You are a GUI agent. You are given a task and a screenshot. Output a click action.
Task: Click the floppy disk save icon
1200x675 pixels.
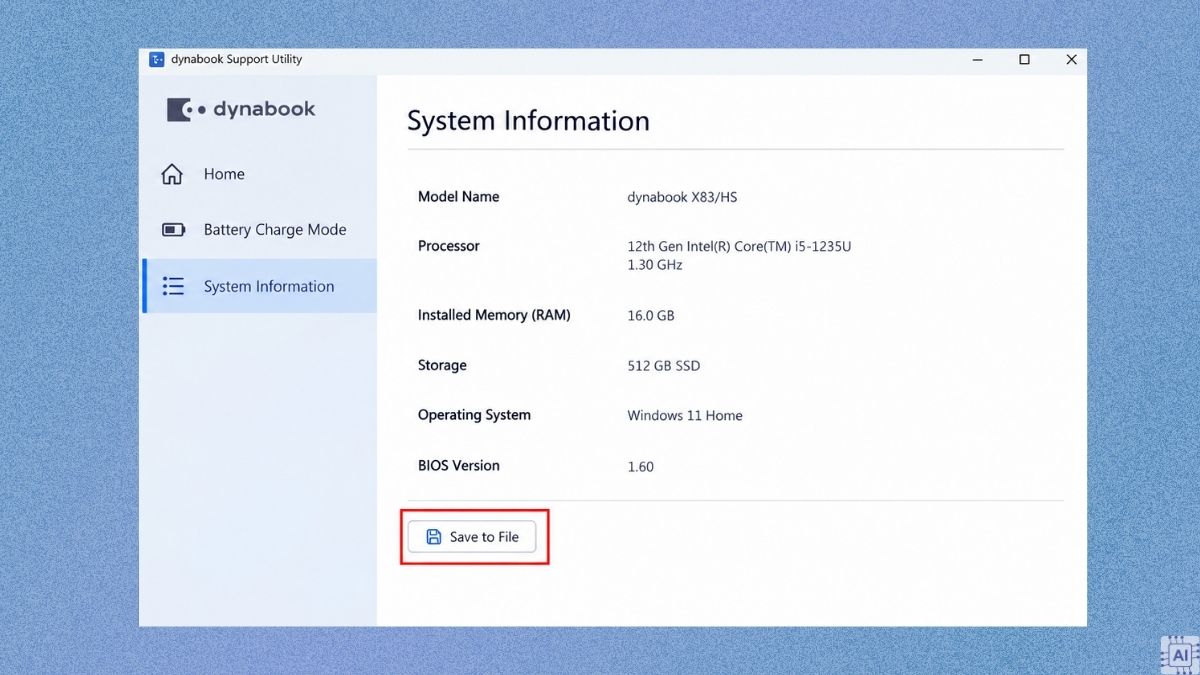coord(434,537)
